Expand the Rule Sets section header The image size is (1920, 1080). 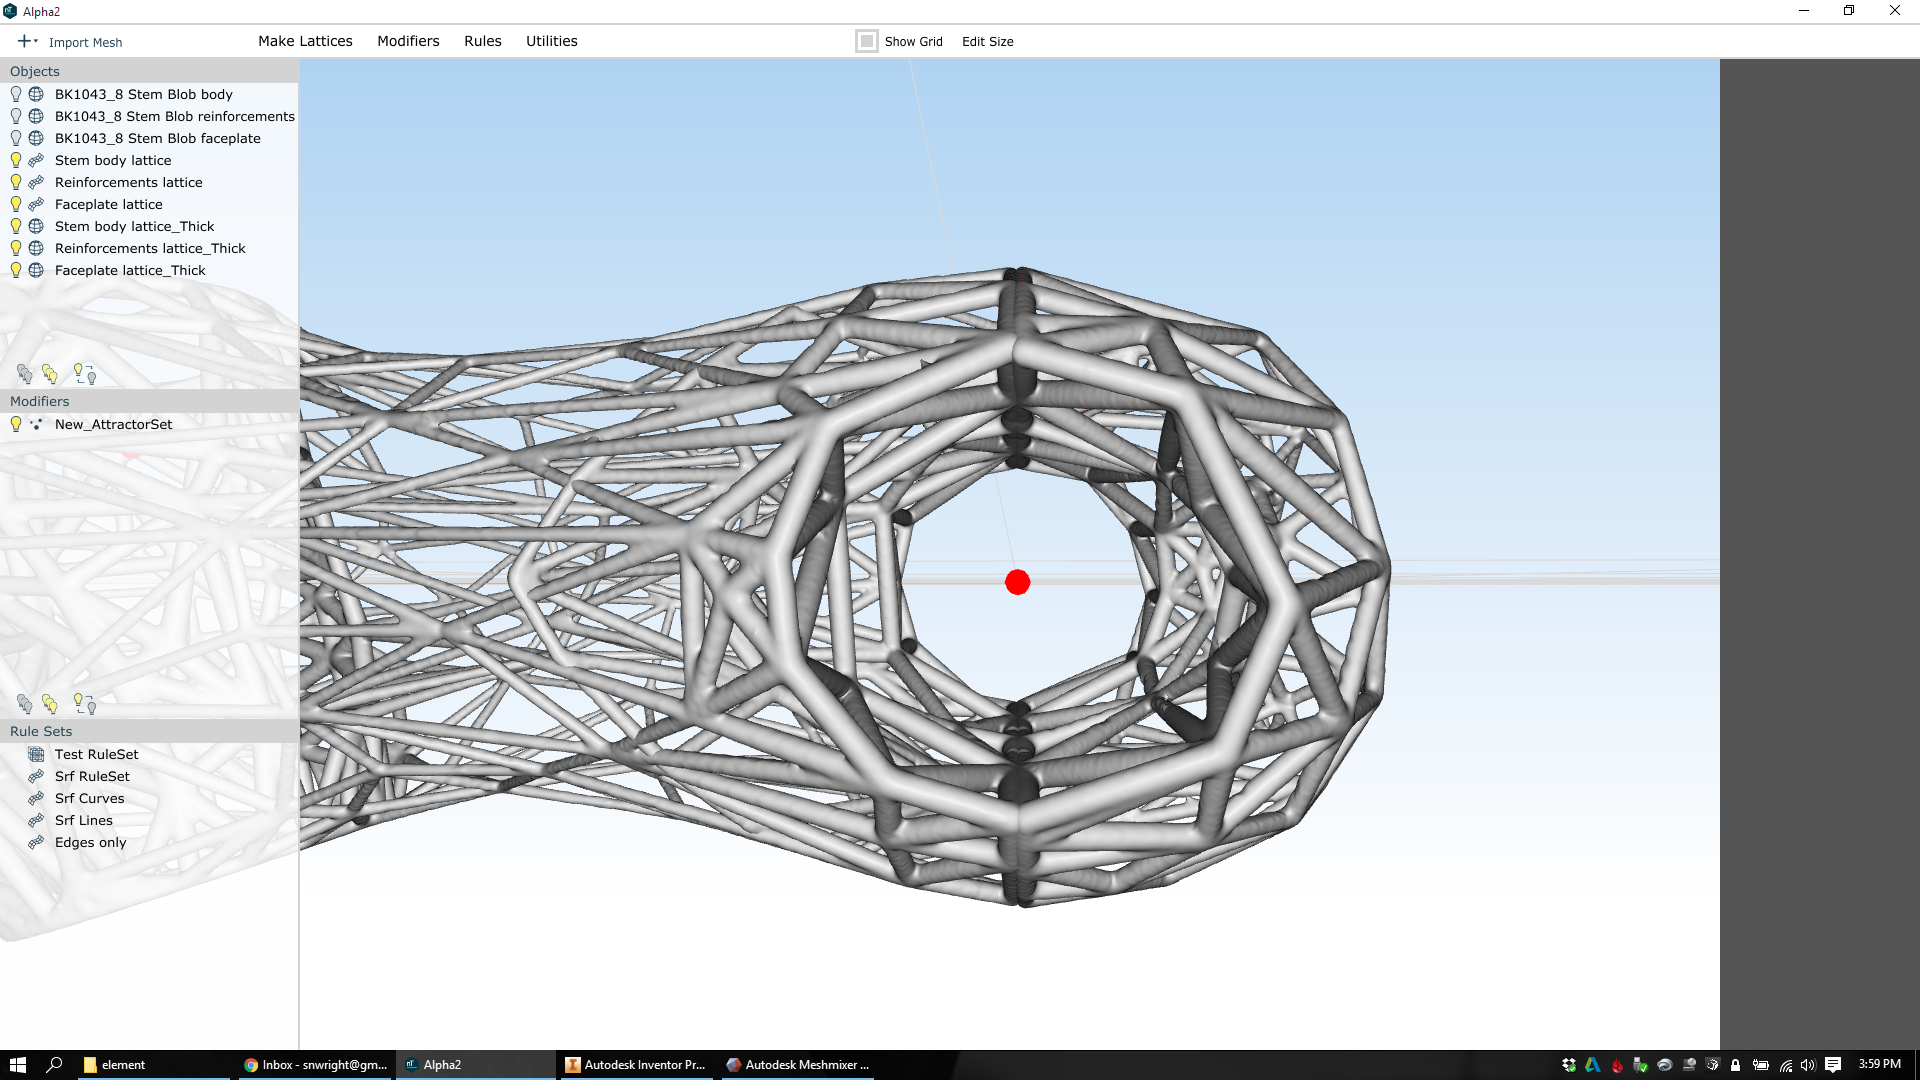tap(41, 731)
